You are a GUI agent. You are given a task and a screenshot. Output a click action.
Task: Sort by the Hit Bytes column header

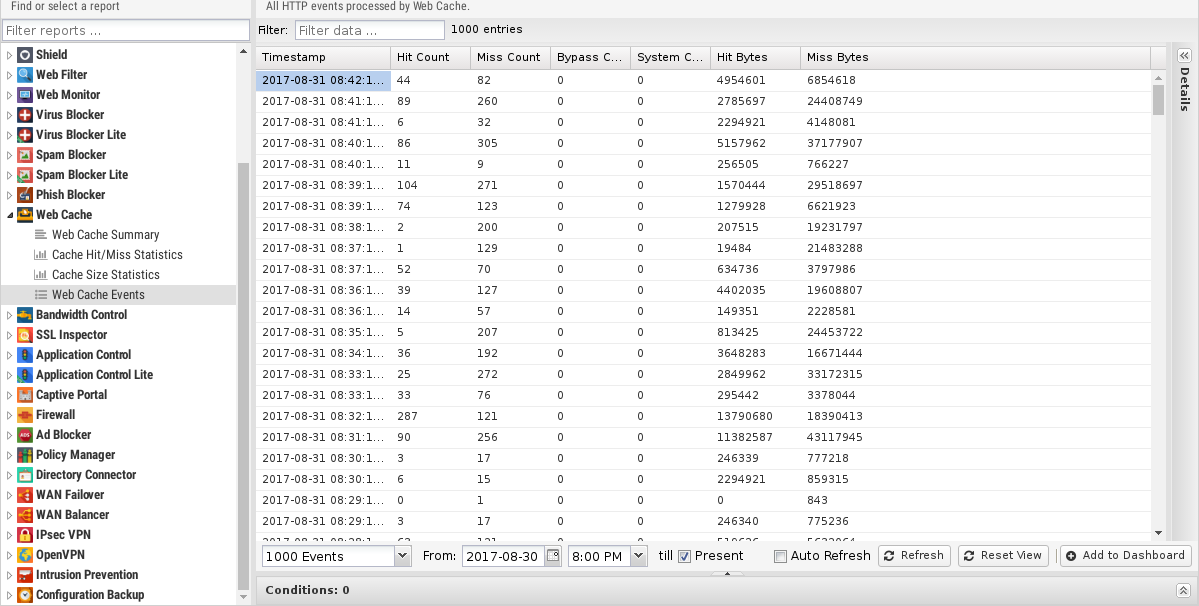point(755,57)
